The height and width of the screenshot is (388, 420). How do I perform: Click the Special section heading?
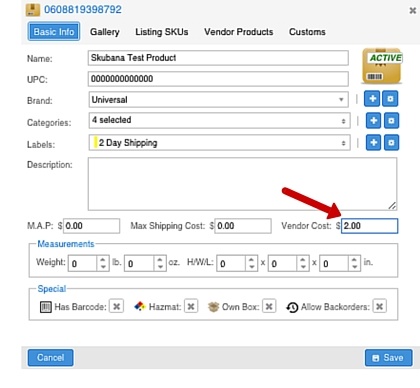click(52, 289)
